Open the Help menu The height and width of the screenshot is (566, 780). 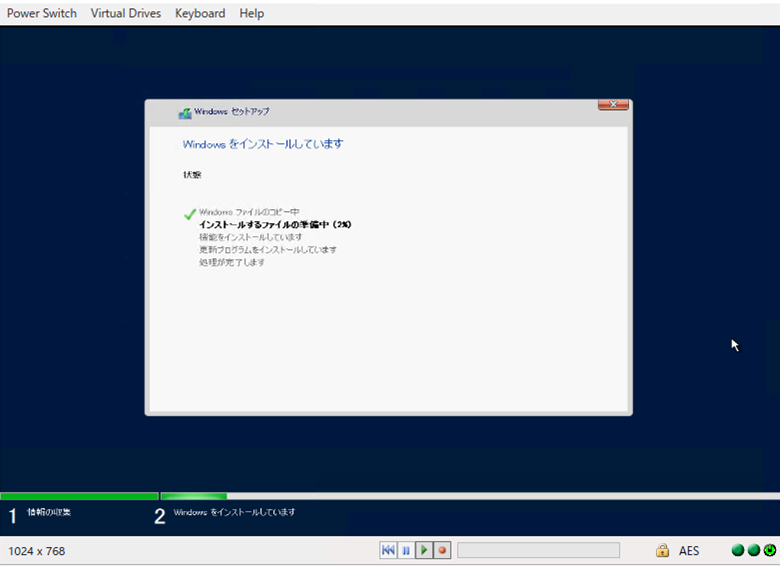(x=252, y=13)
